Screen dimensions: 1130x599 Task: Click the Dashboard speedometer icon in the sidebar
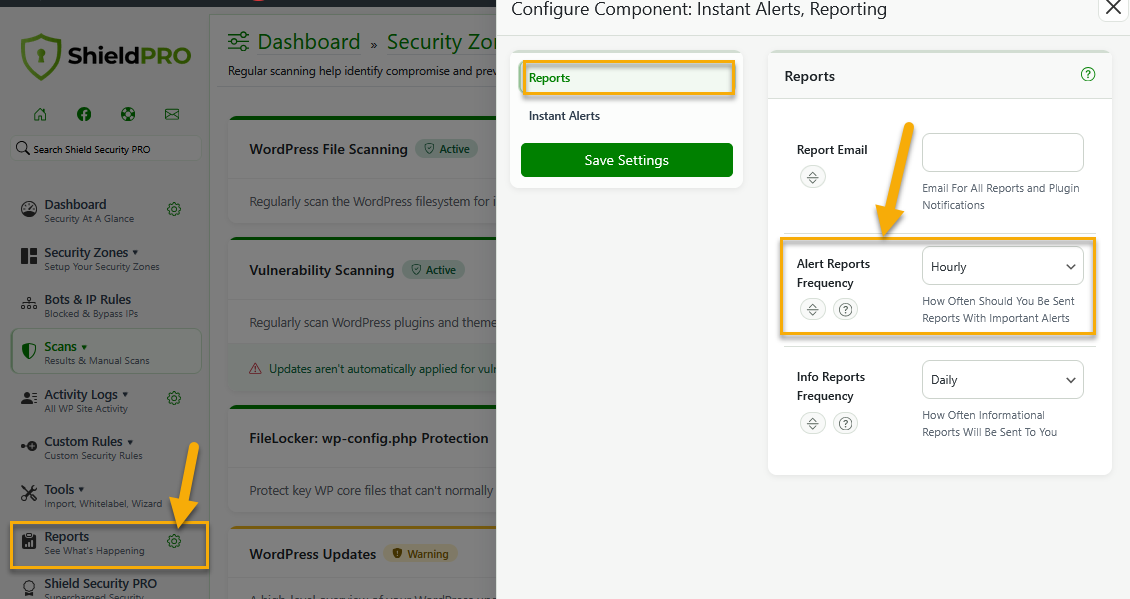pos(29,209)
